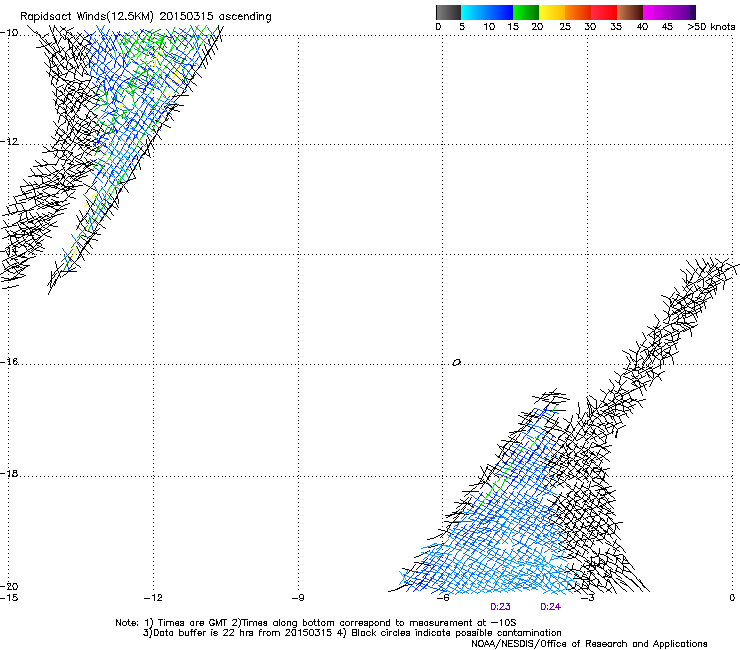Click the '15' legend tick label
Image resolution: width=740 pixels, height=650 pixels.
513,27
